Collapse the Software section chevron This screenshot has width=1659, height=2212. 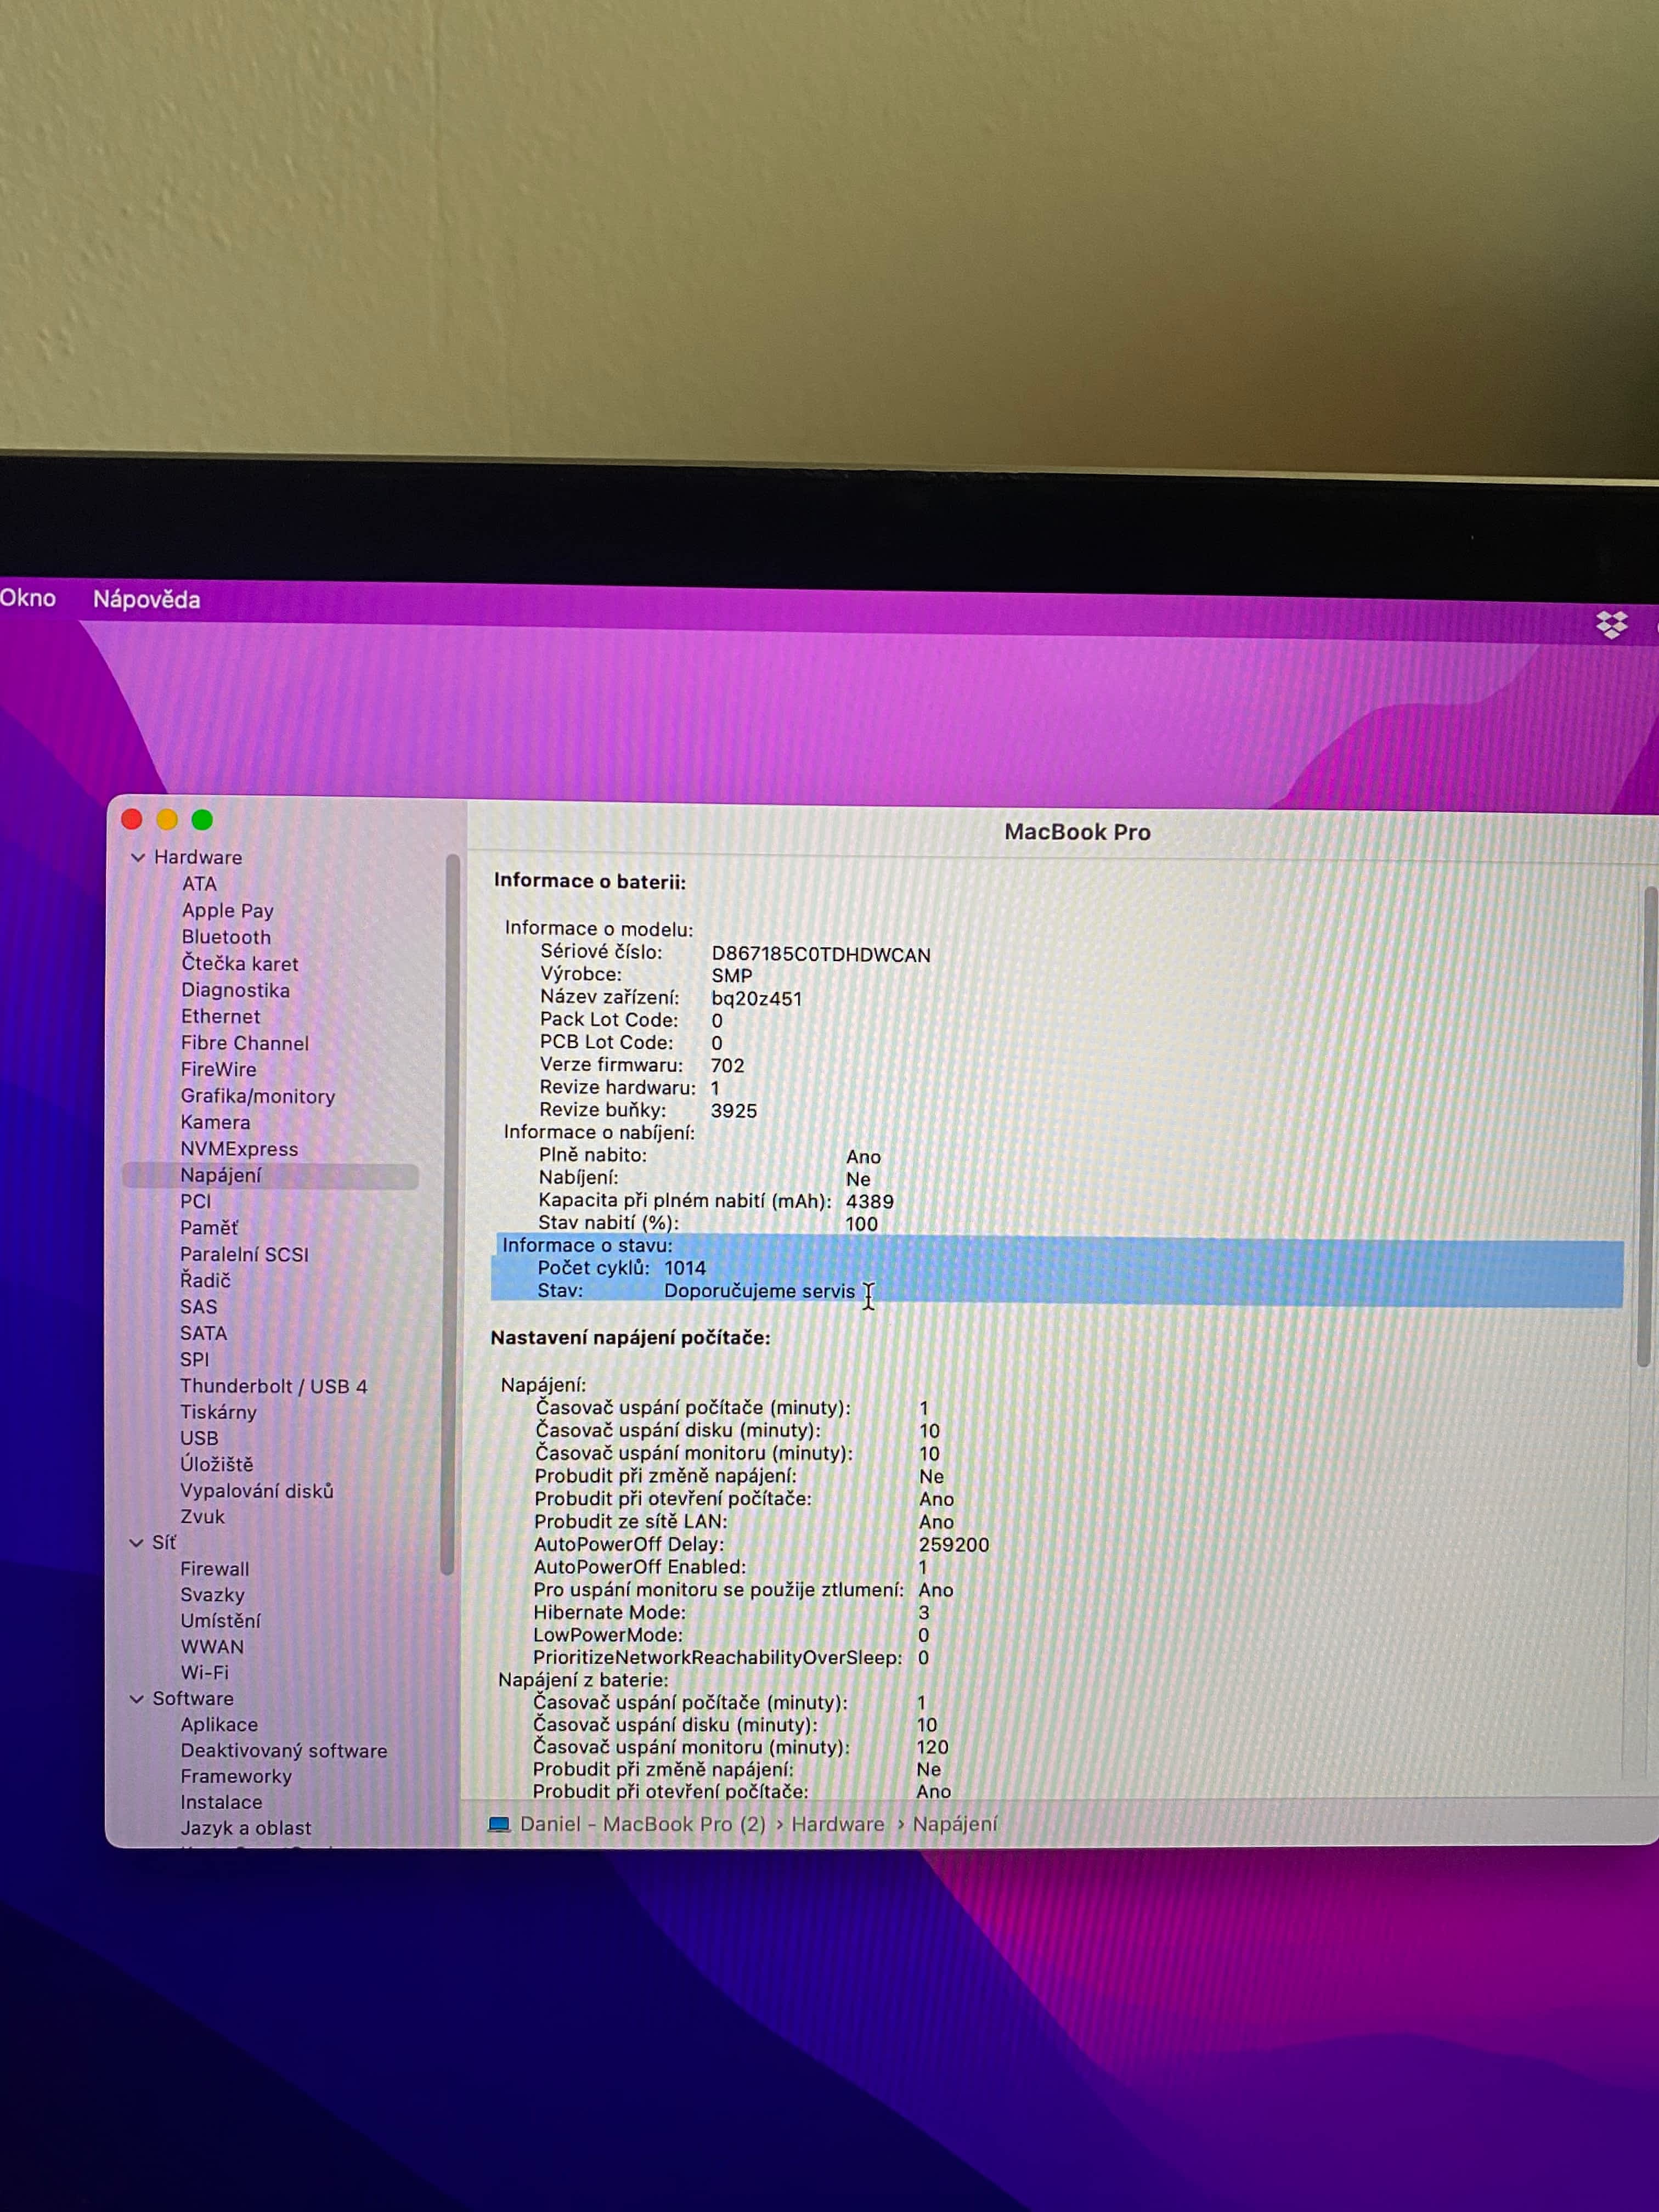pyautogui.click(x=137, y=1699)
